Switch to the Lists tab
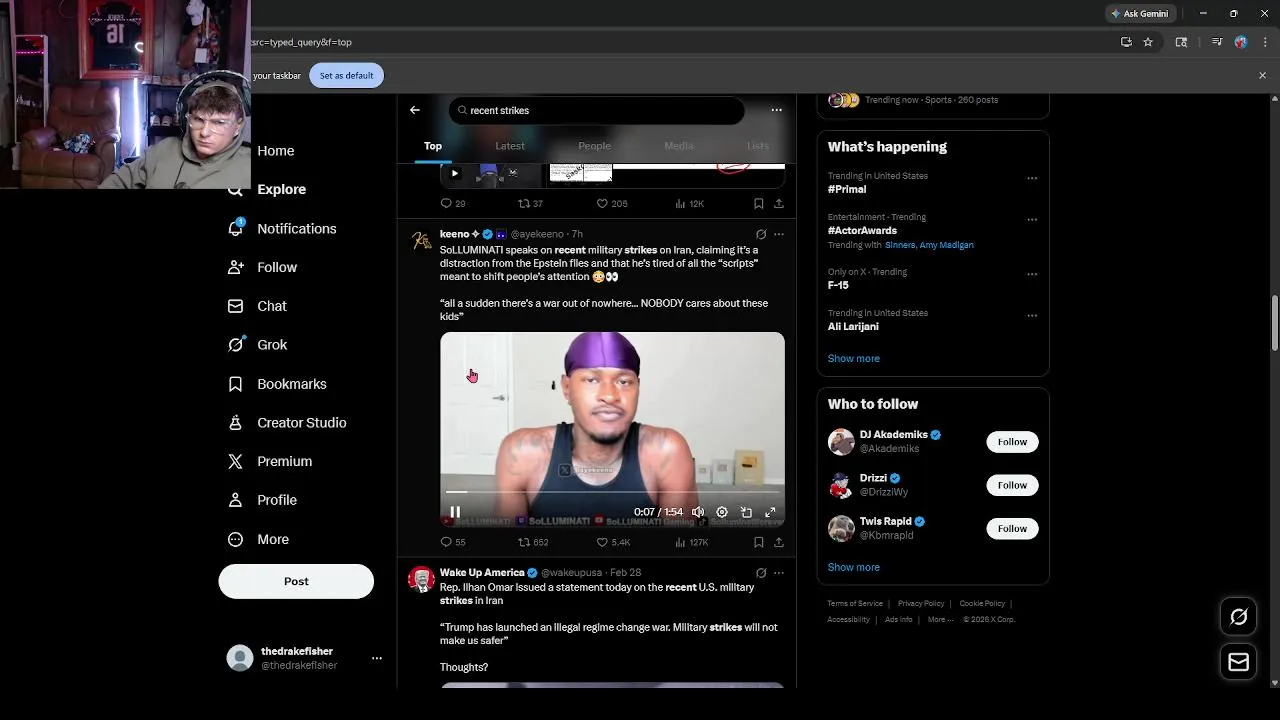1280x720 pixels. pyautogui.click(x=758, y=146)
